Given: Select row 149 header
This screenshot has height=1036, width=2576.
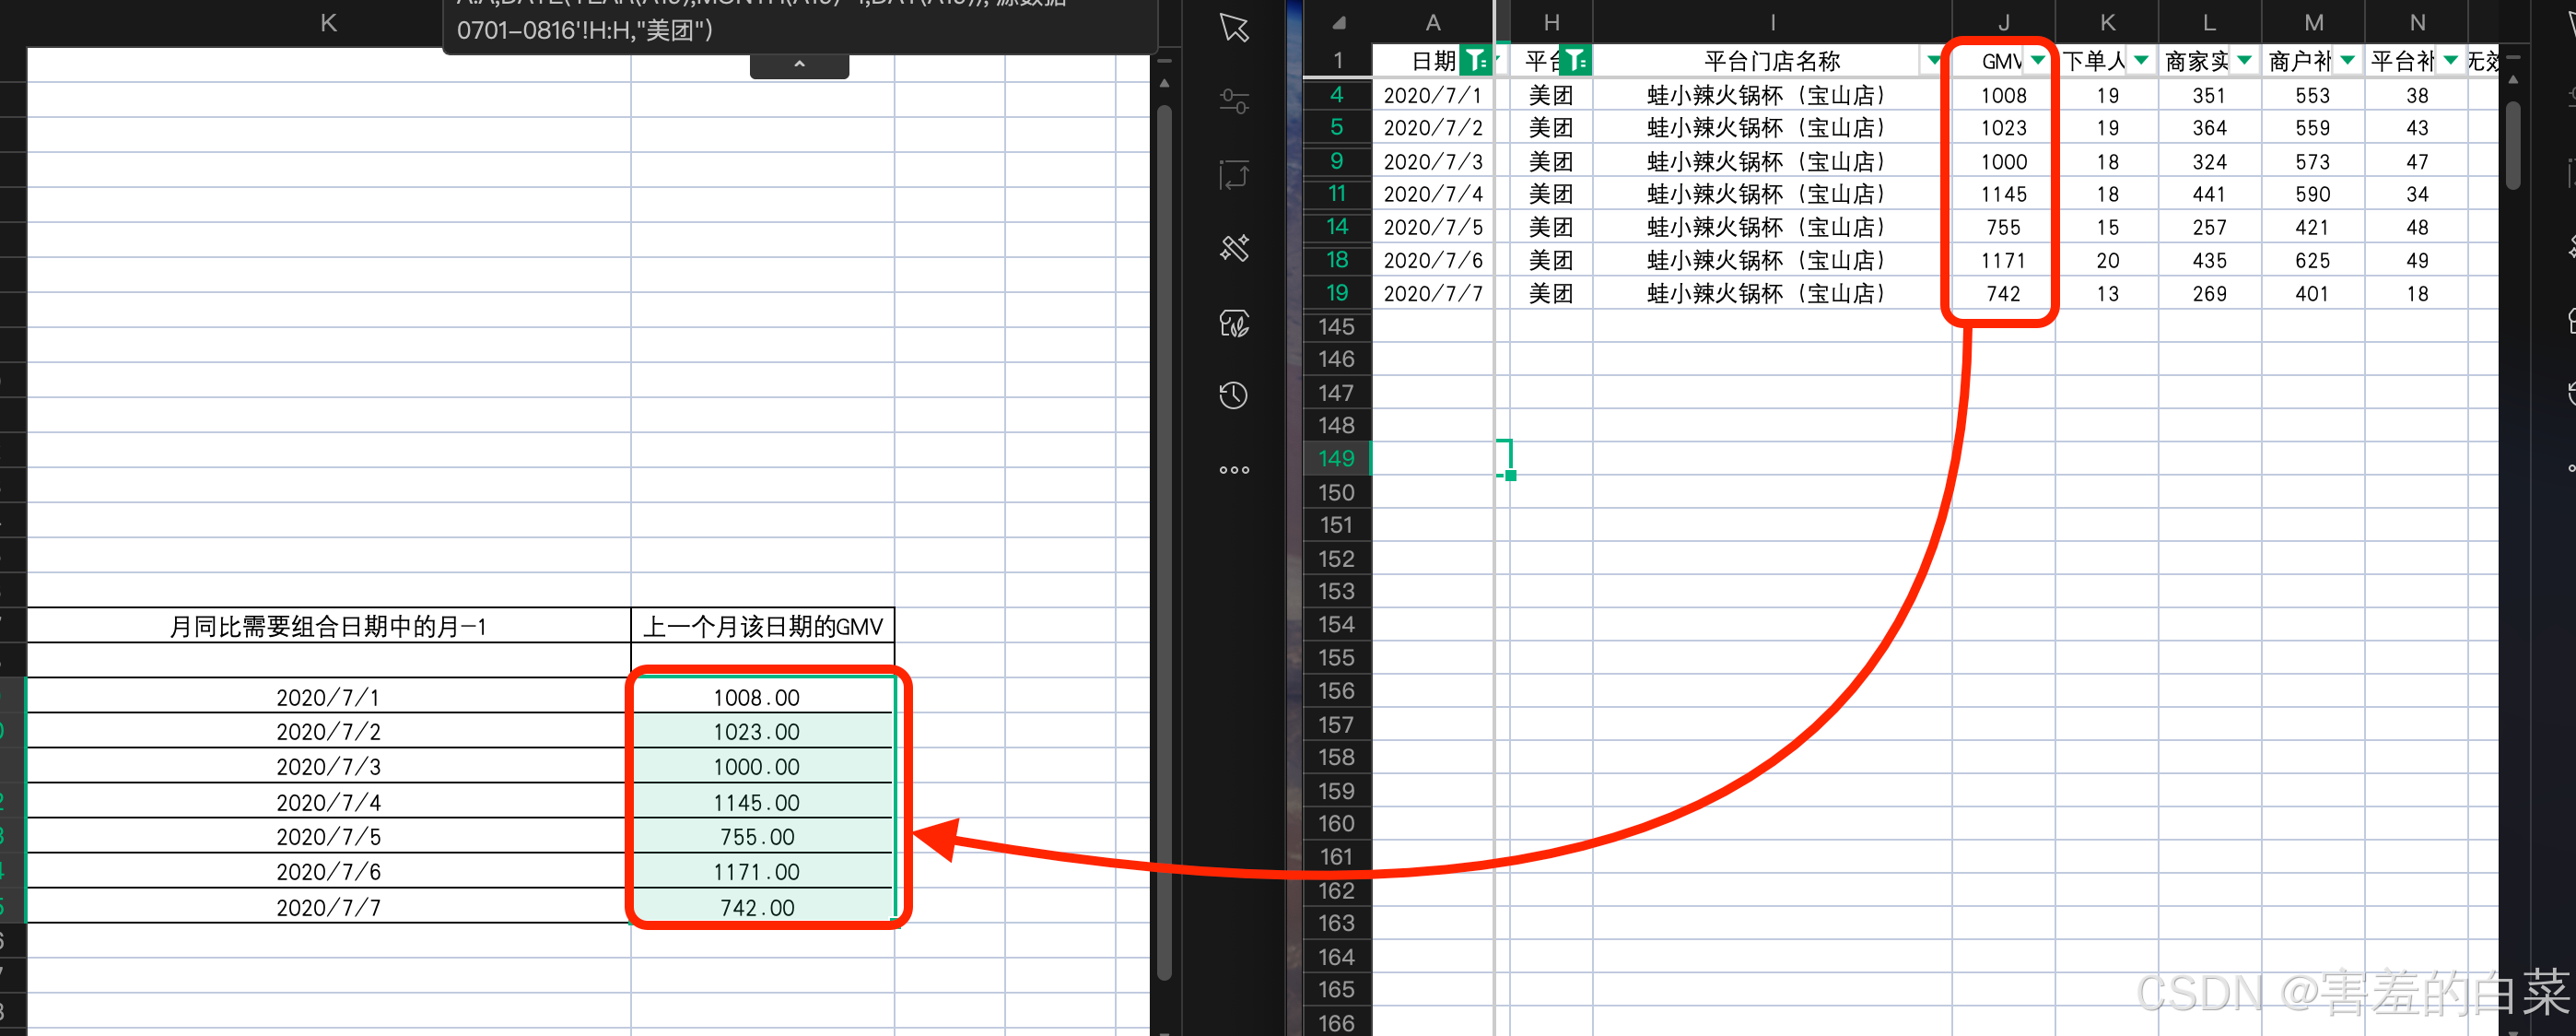Looking at the screenshot, I should [x=1336, y=459].
